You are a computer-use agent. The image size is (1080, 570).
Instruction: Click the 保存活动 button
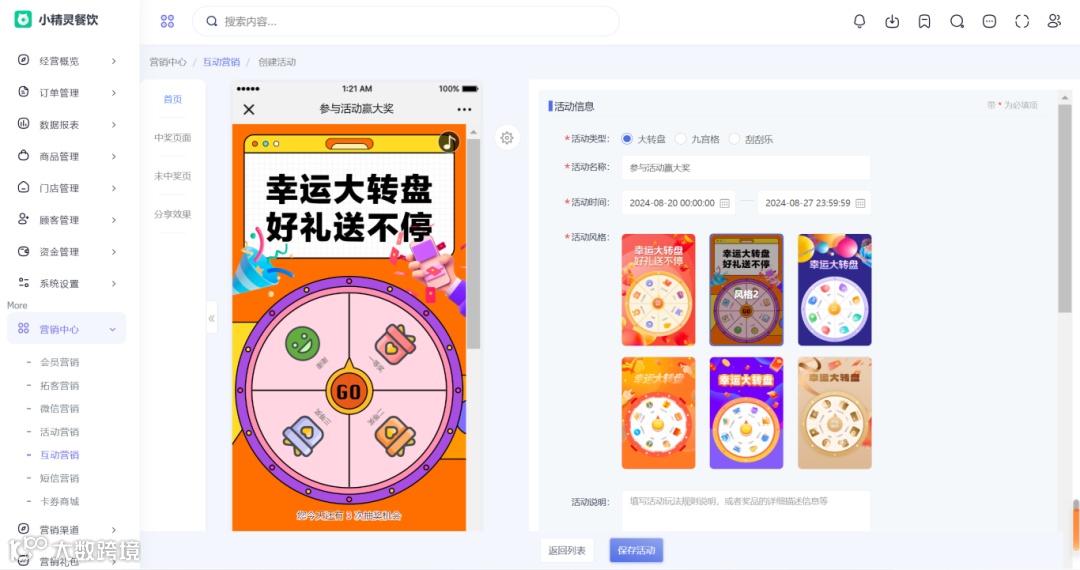636,550
